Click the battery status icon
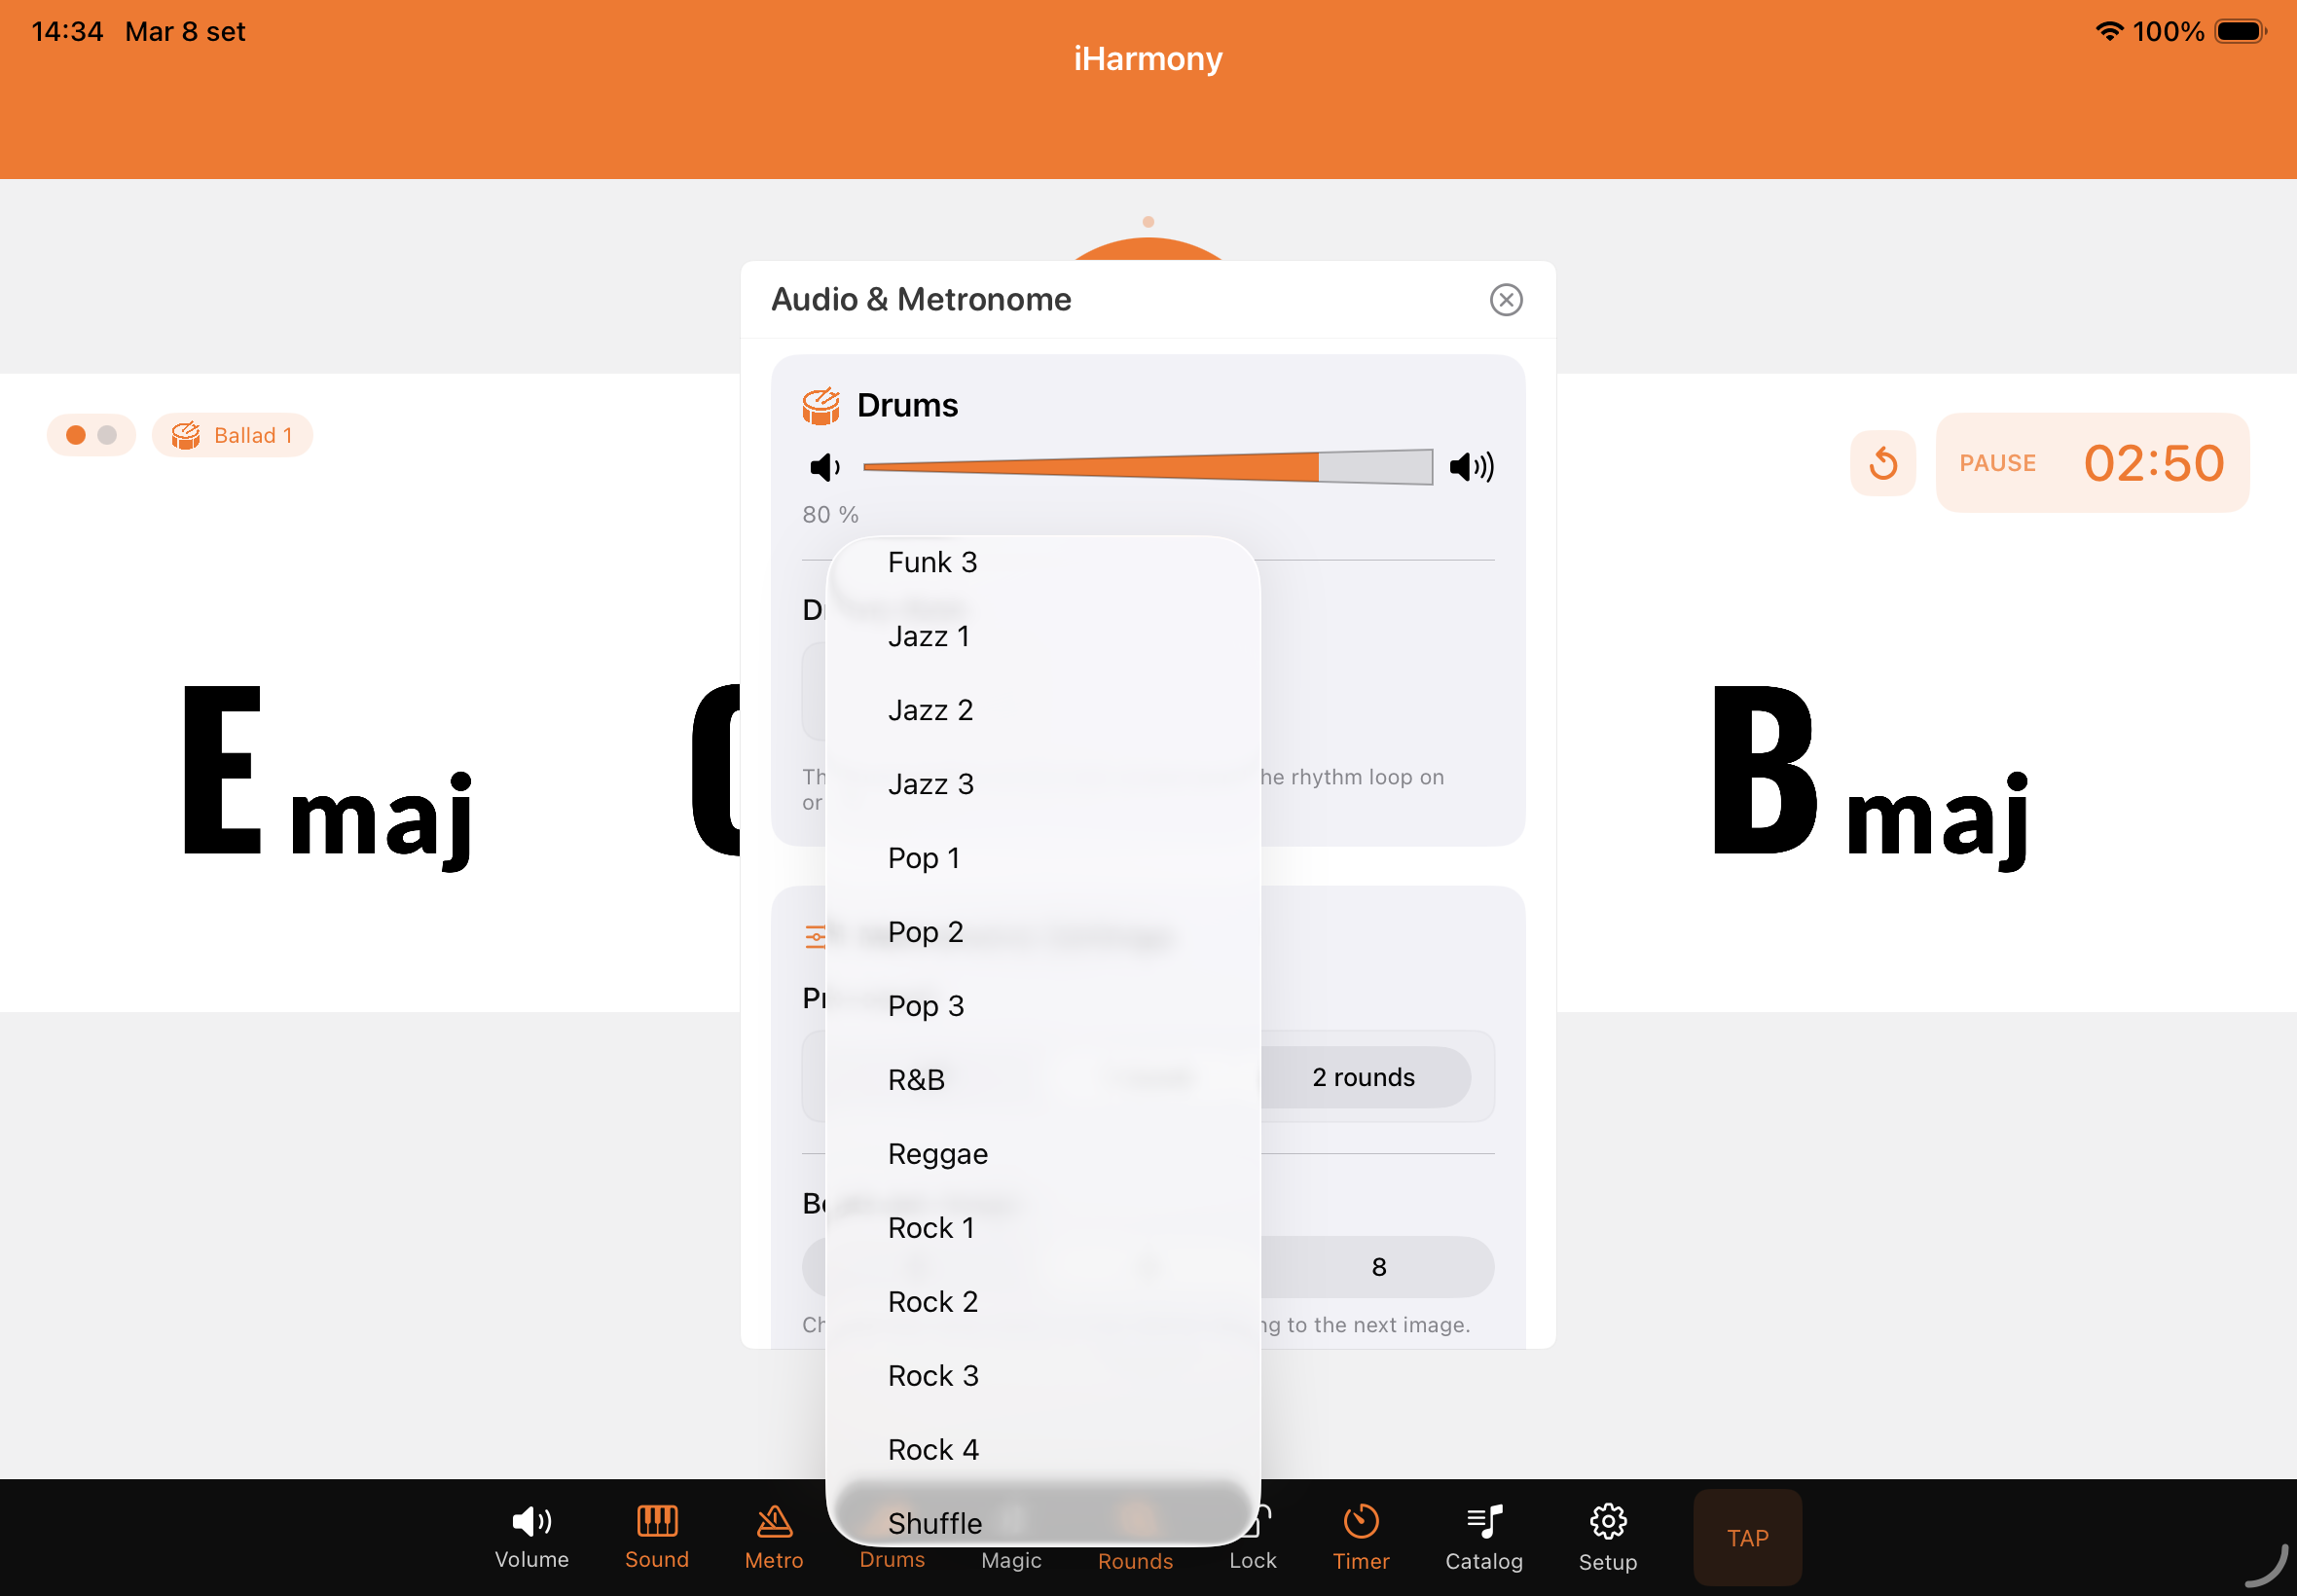The image size is (2297, 1596). pyautogui.click(x=2240, y=31)
